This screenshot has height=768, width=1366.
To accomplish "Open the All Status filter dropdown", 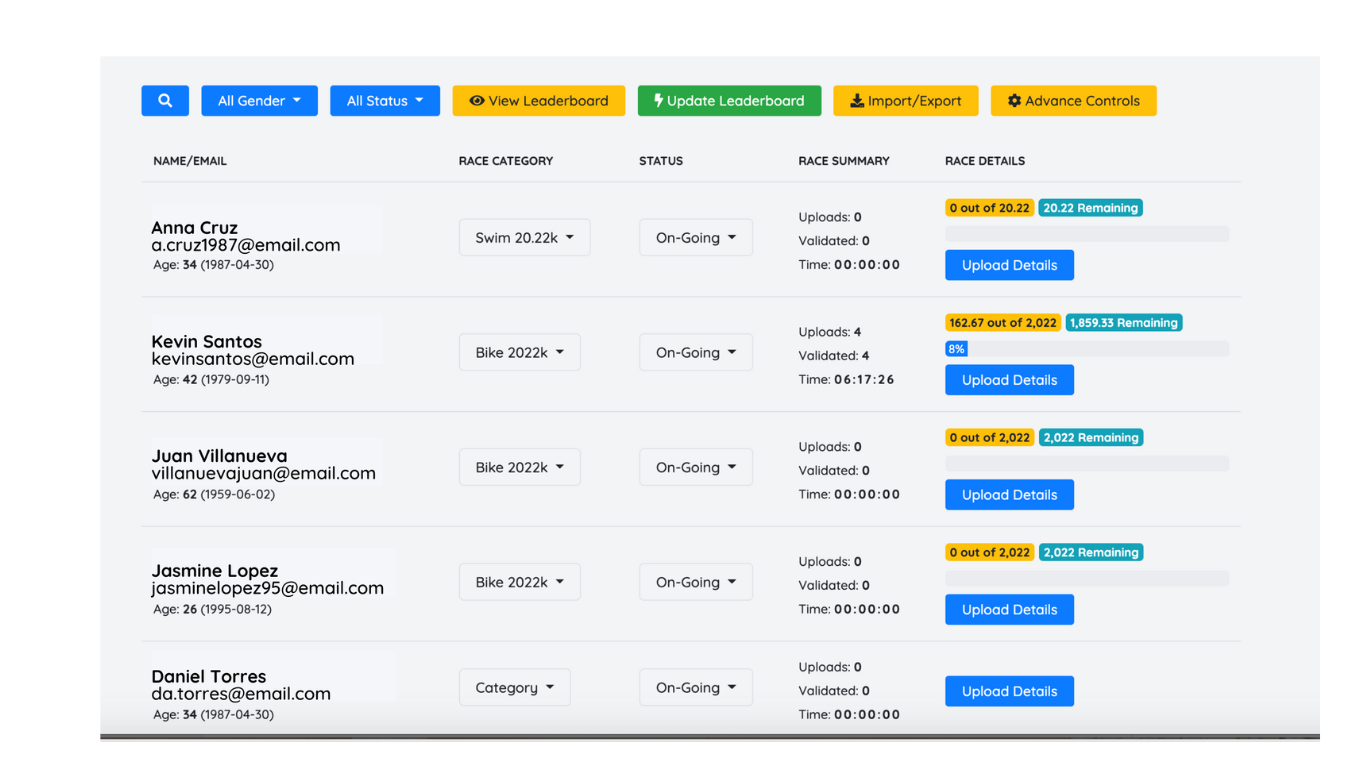I will click(385, 101).
